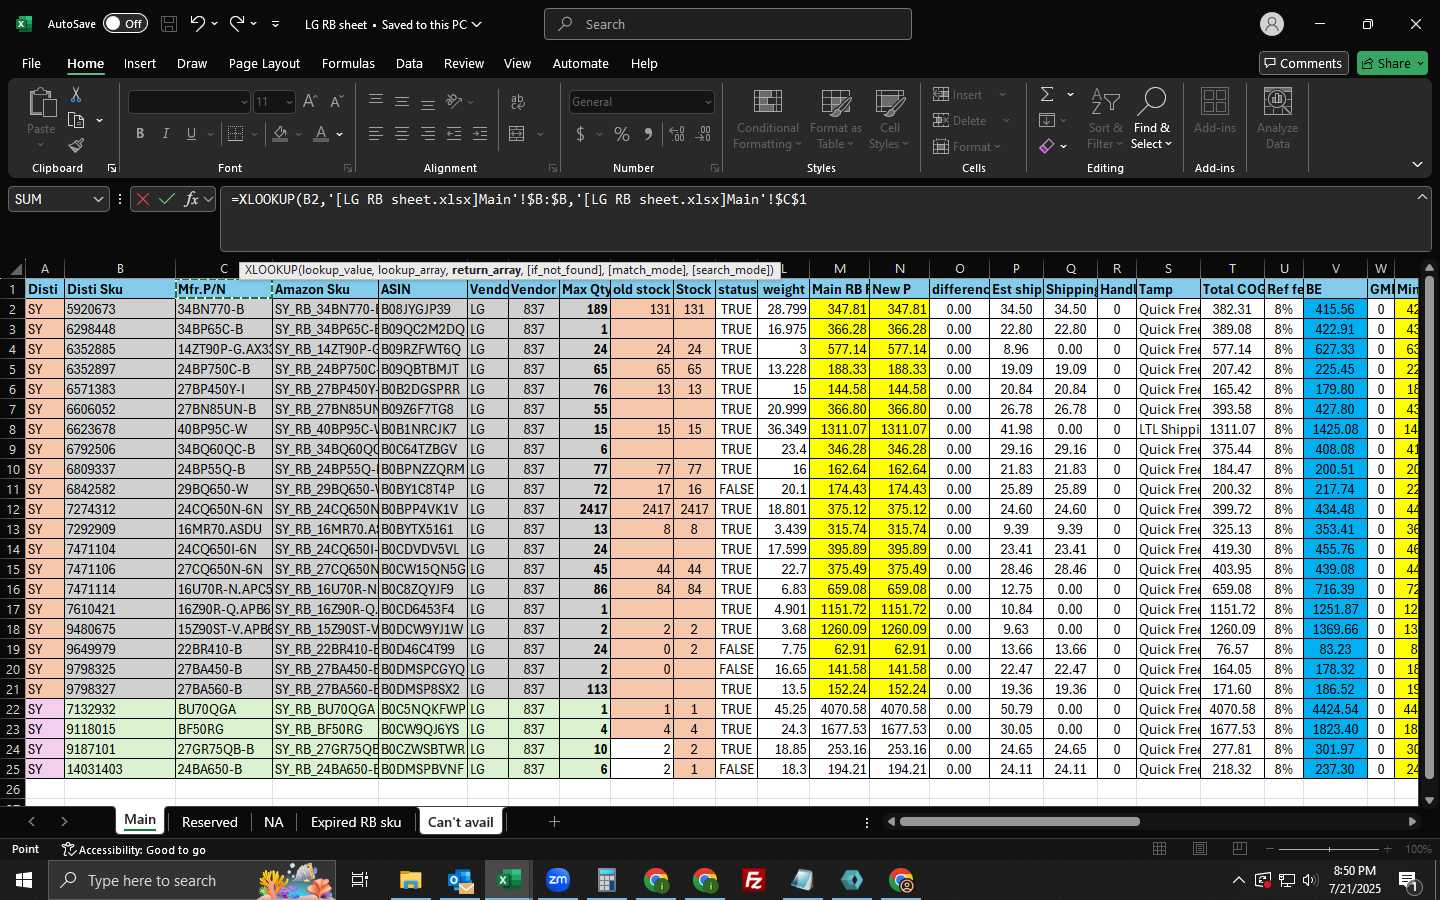Click the Increase Font Size icon
1440x900 pixels.
[310, 102]
